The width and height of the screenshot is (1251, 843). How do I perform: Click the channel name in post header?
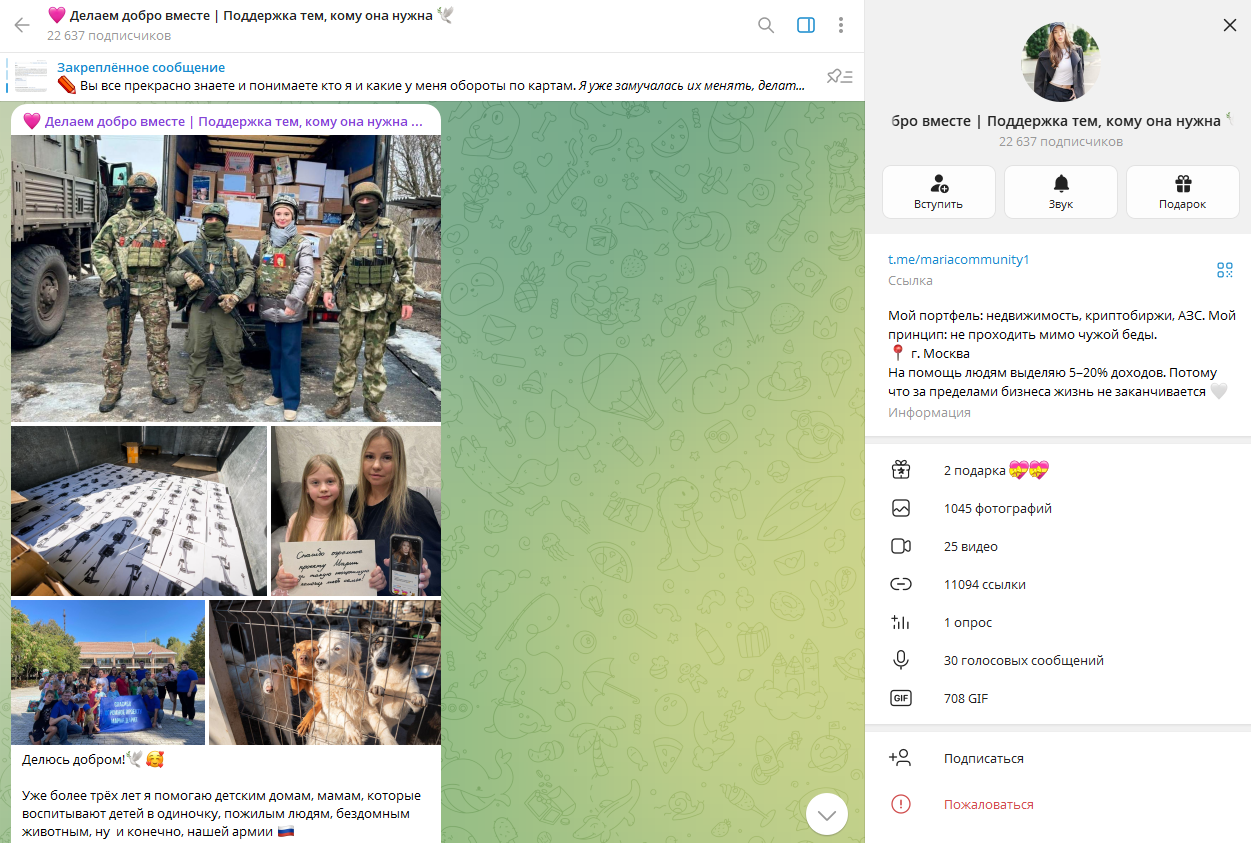(223, 121)
